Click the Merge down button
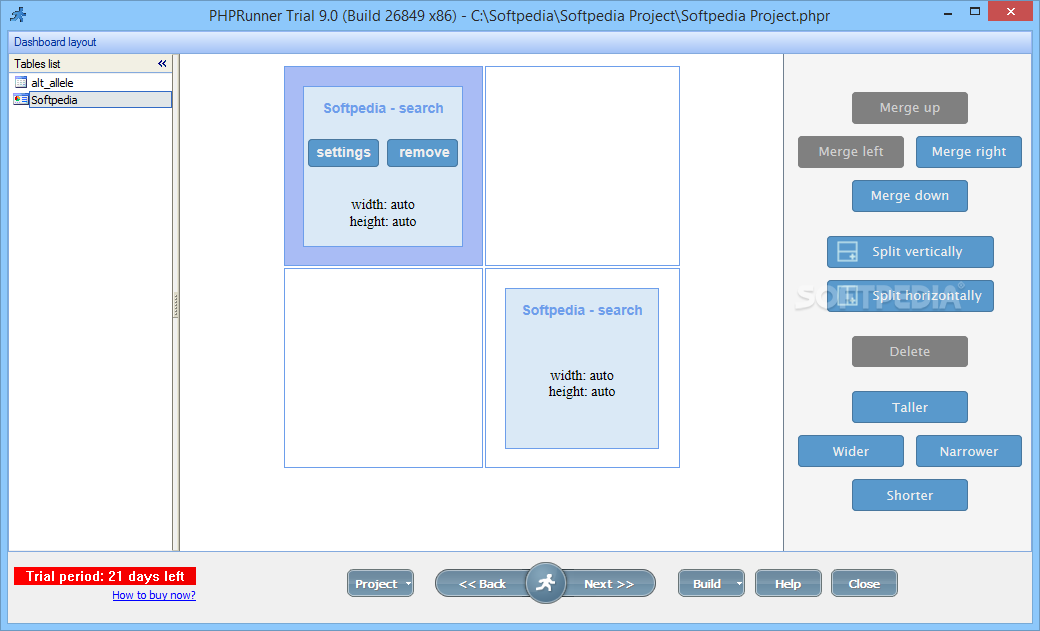1040x631 pixels. pyautogui.click(x=909, y=196)
